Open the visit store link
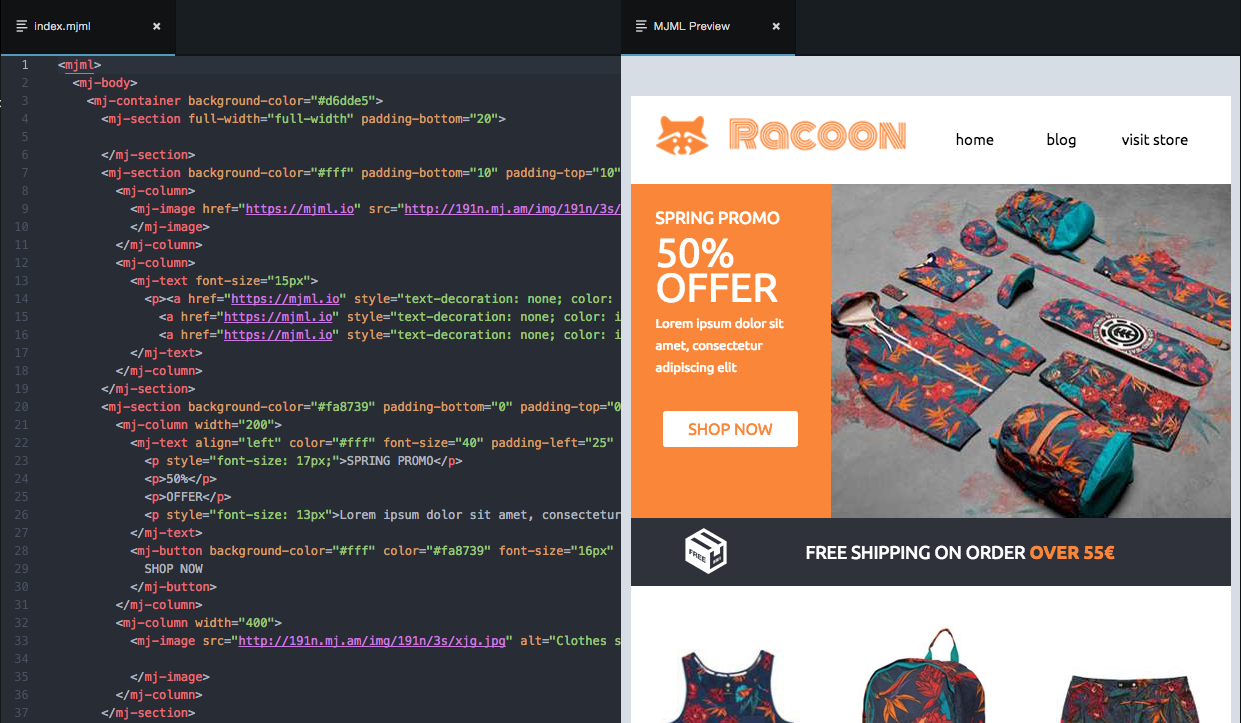This screenshot has width=1241, height=723. coord(1155,140)
